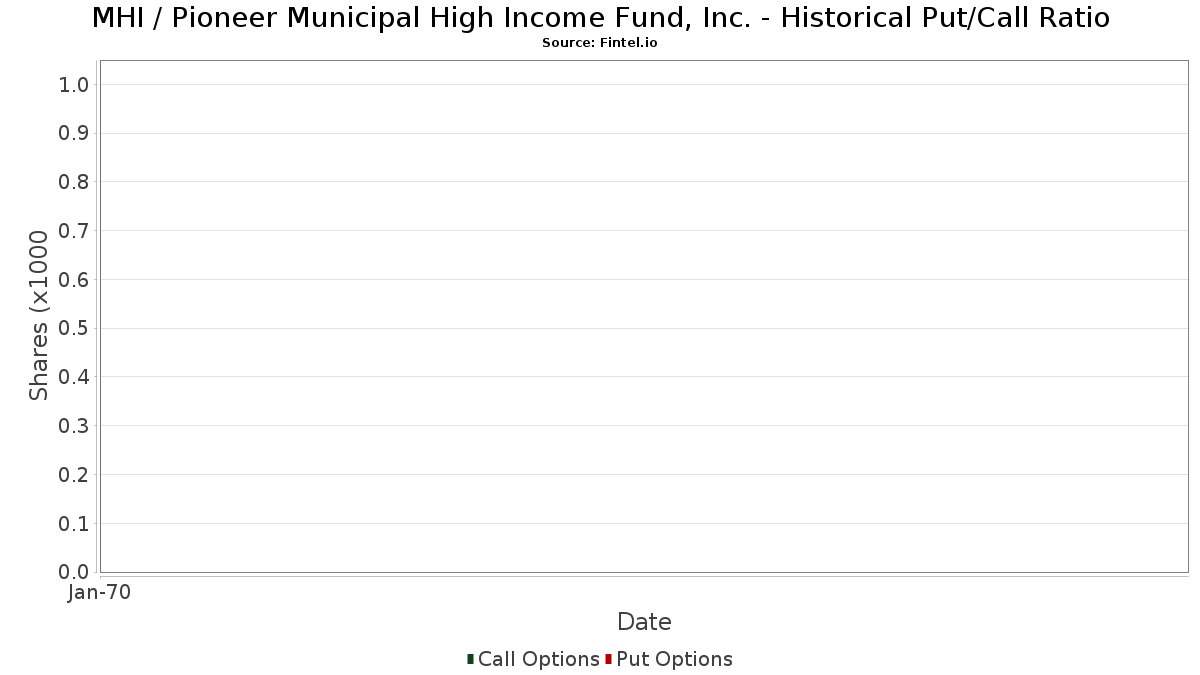The height and width of the screenshot is (675, 1200).
Task: Click the Jan-70 x-axis tick label
Action: [99, 593]
